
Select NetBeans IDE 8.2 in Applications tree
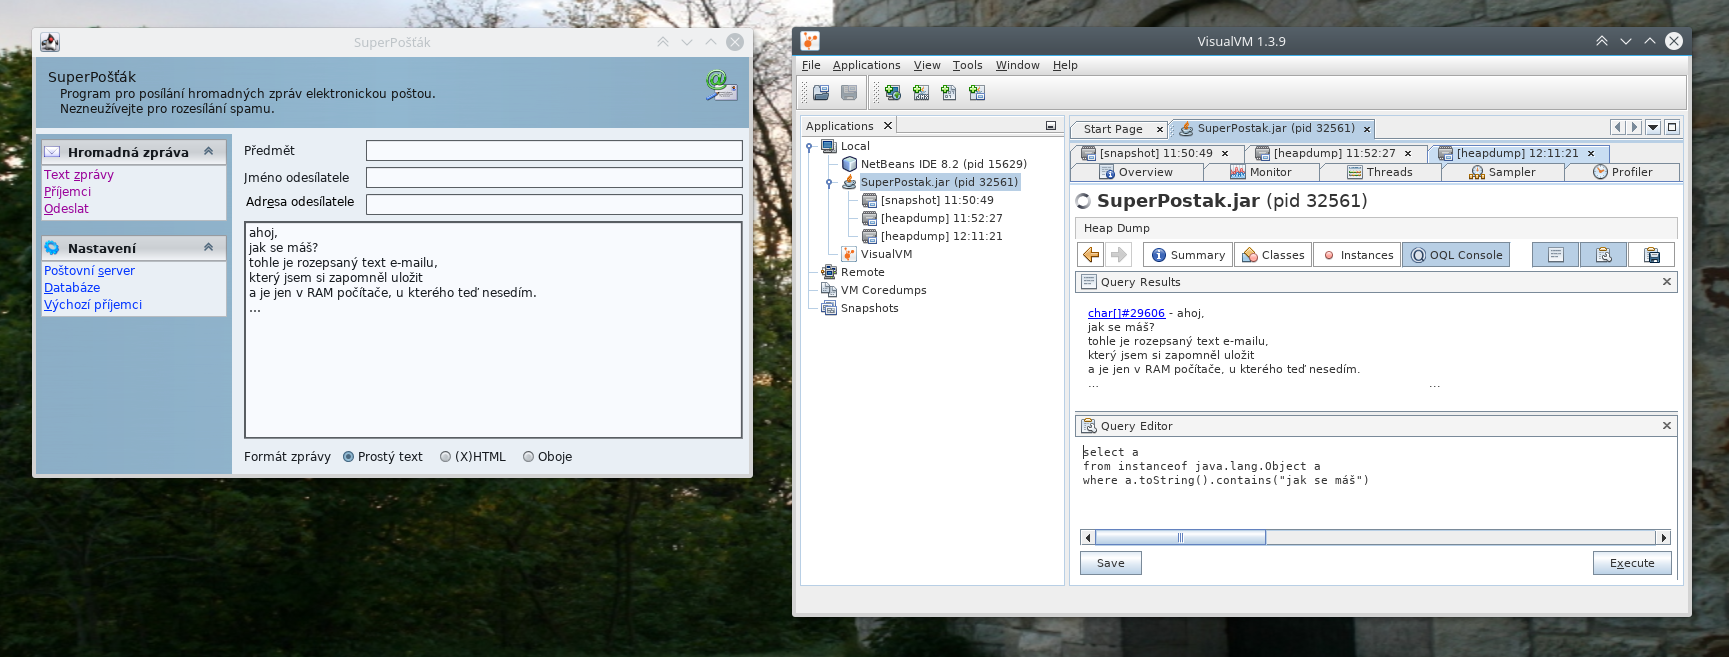[x=943, y=164]
